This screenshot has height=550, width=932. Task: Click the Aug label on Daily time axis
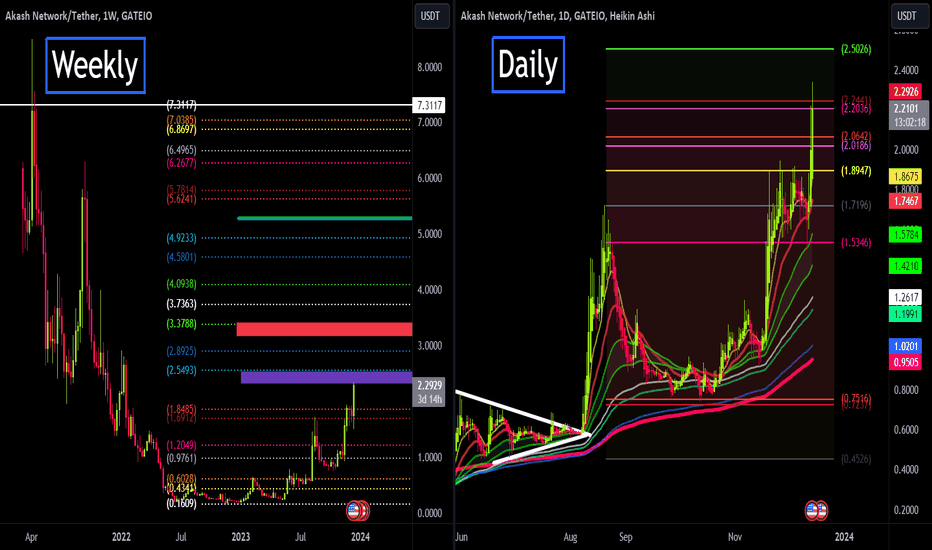tap(570, 537)
